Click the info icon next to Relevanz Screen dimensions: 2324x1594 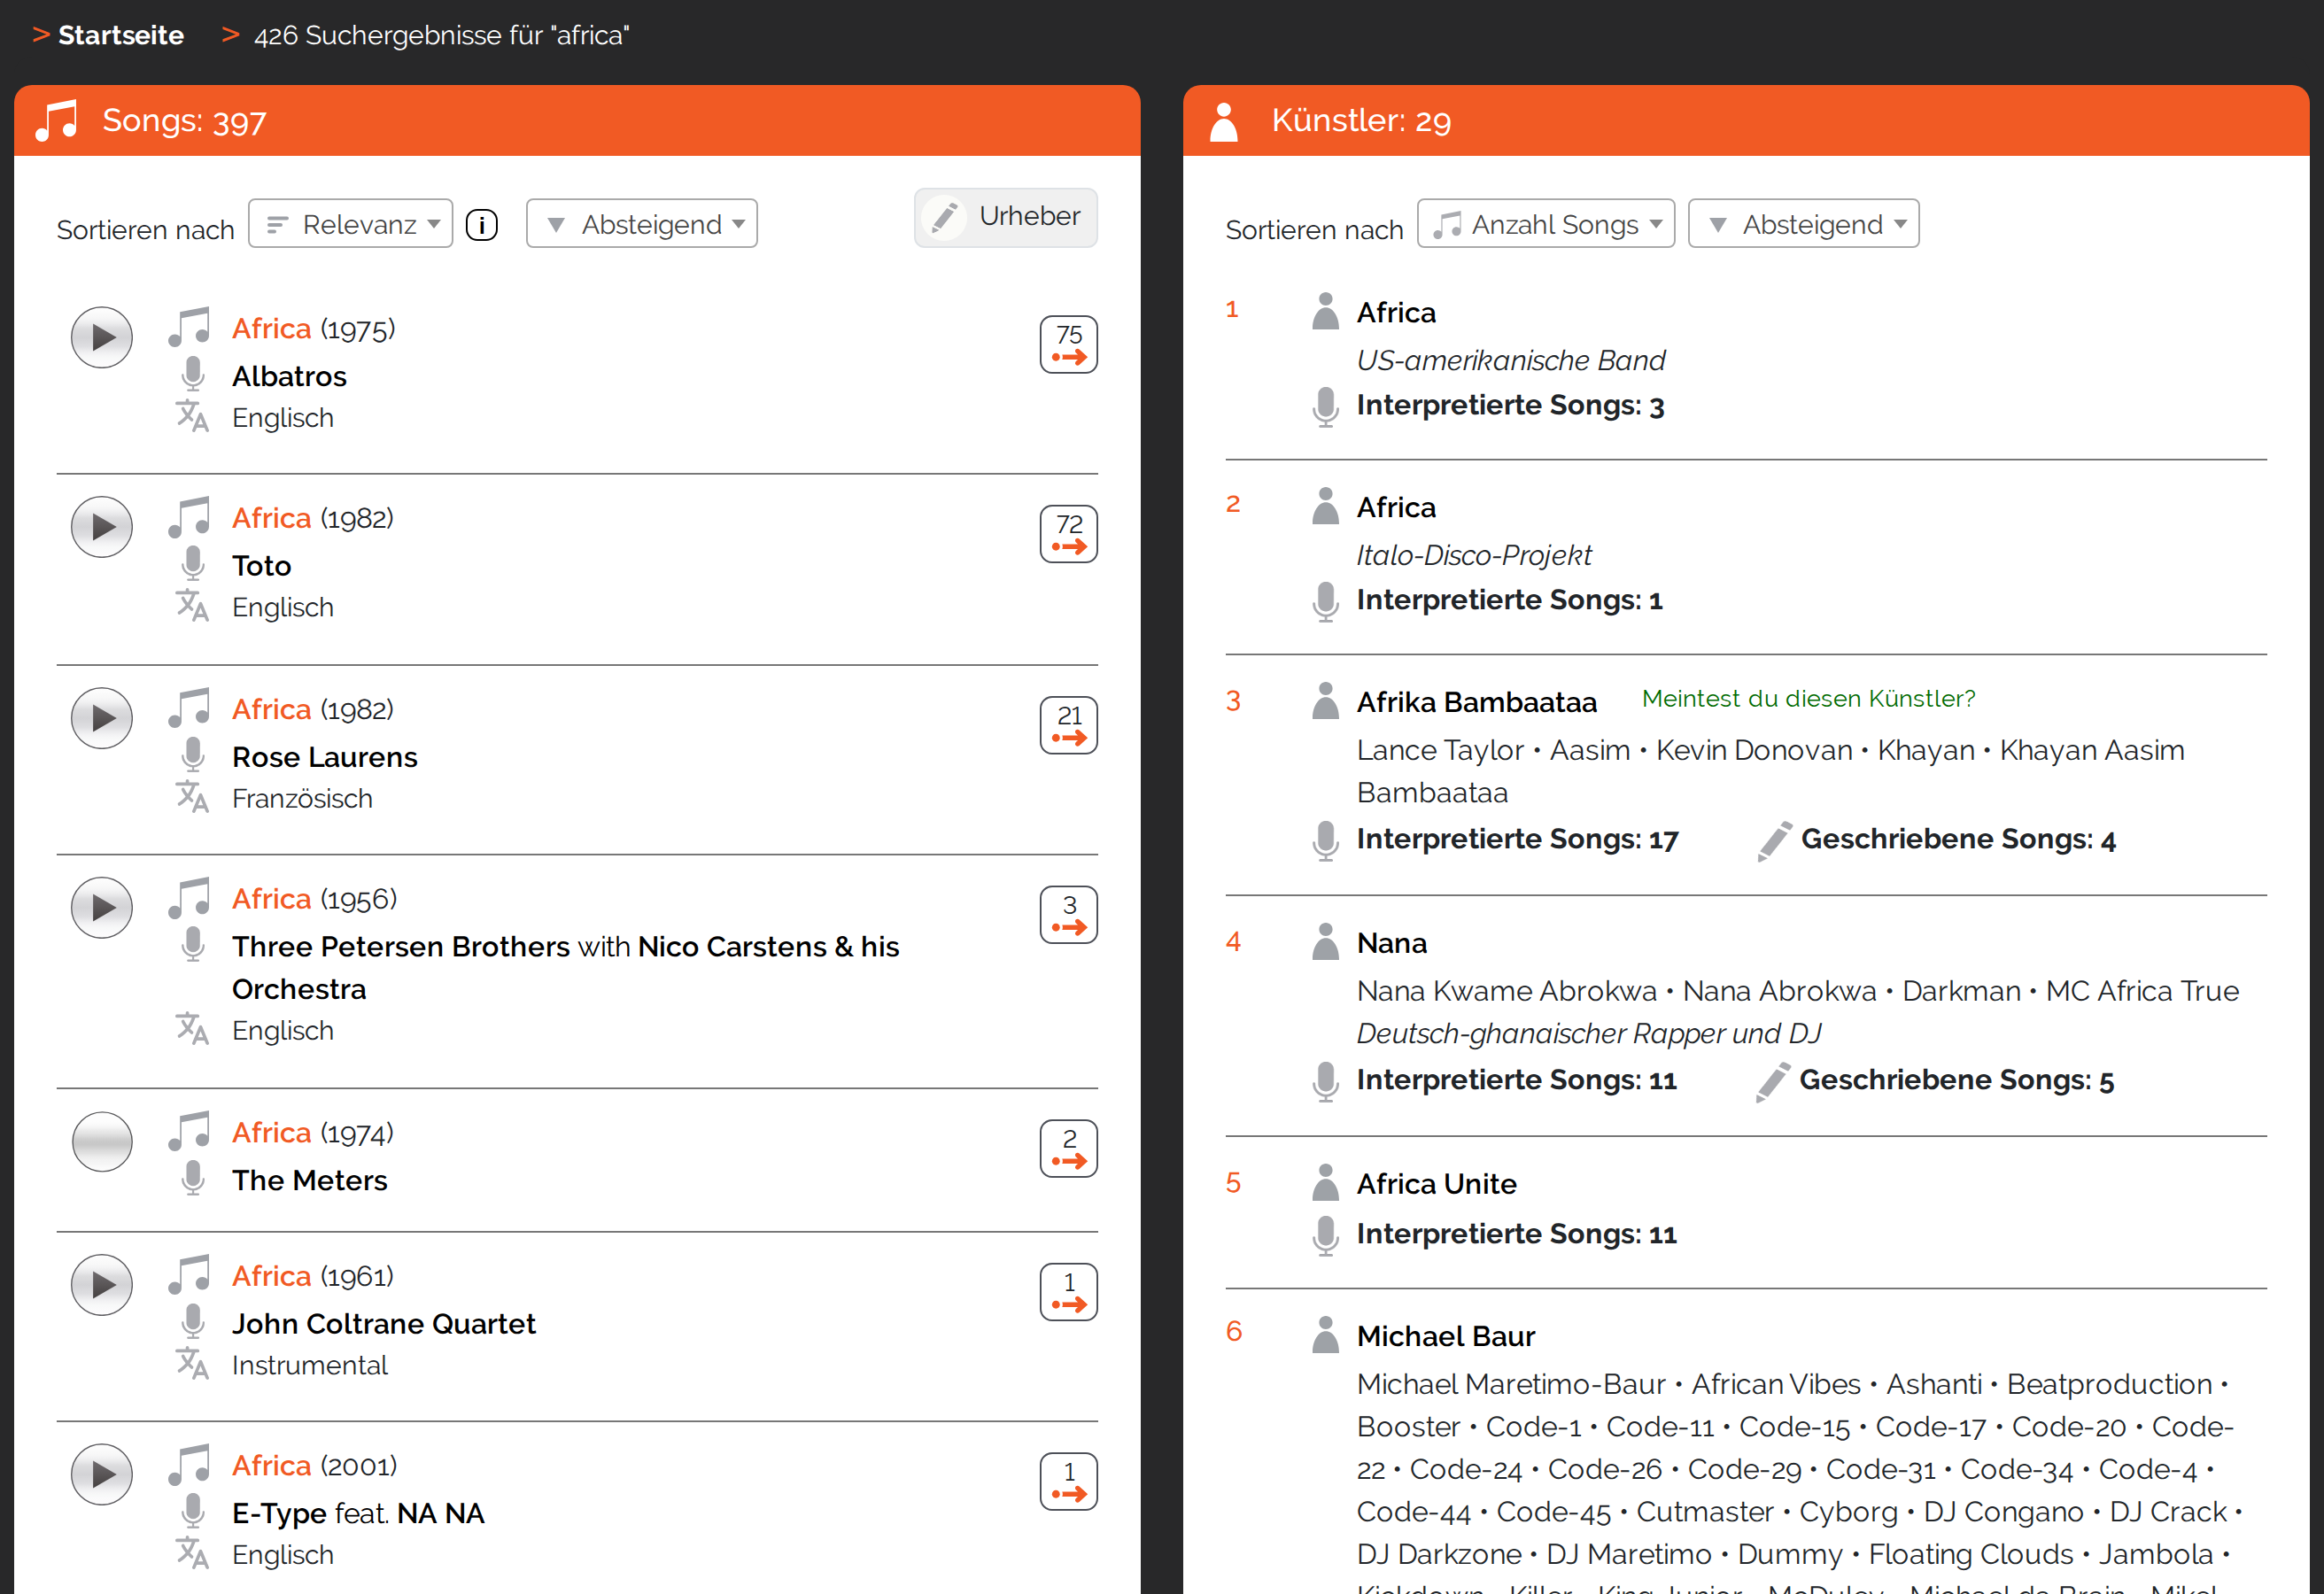coord(482,225)
